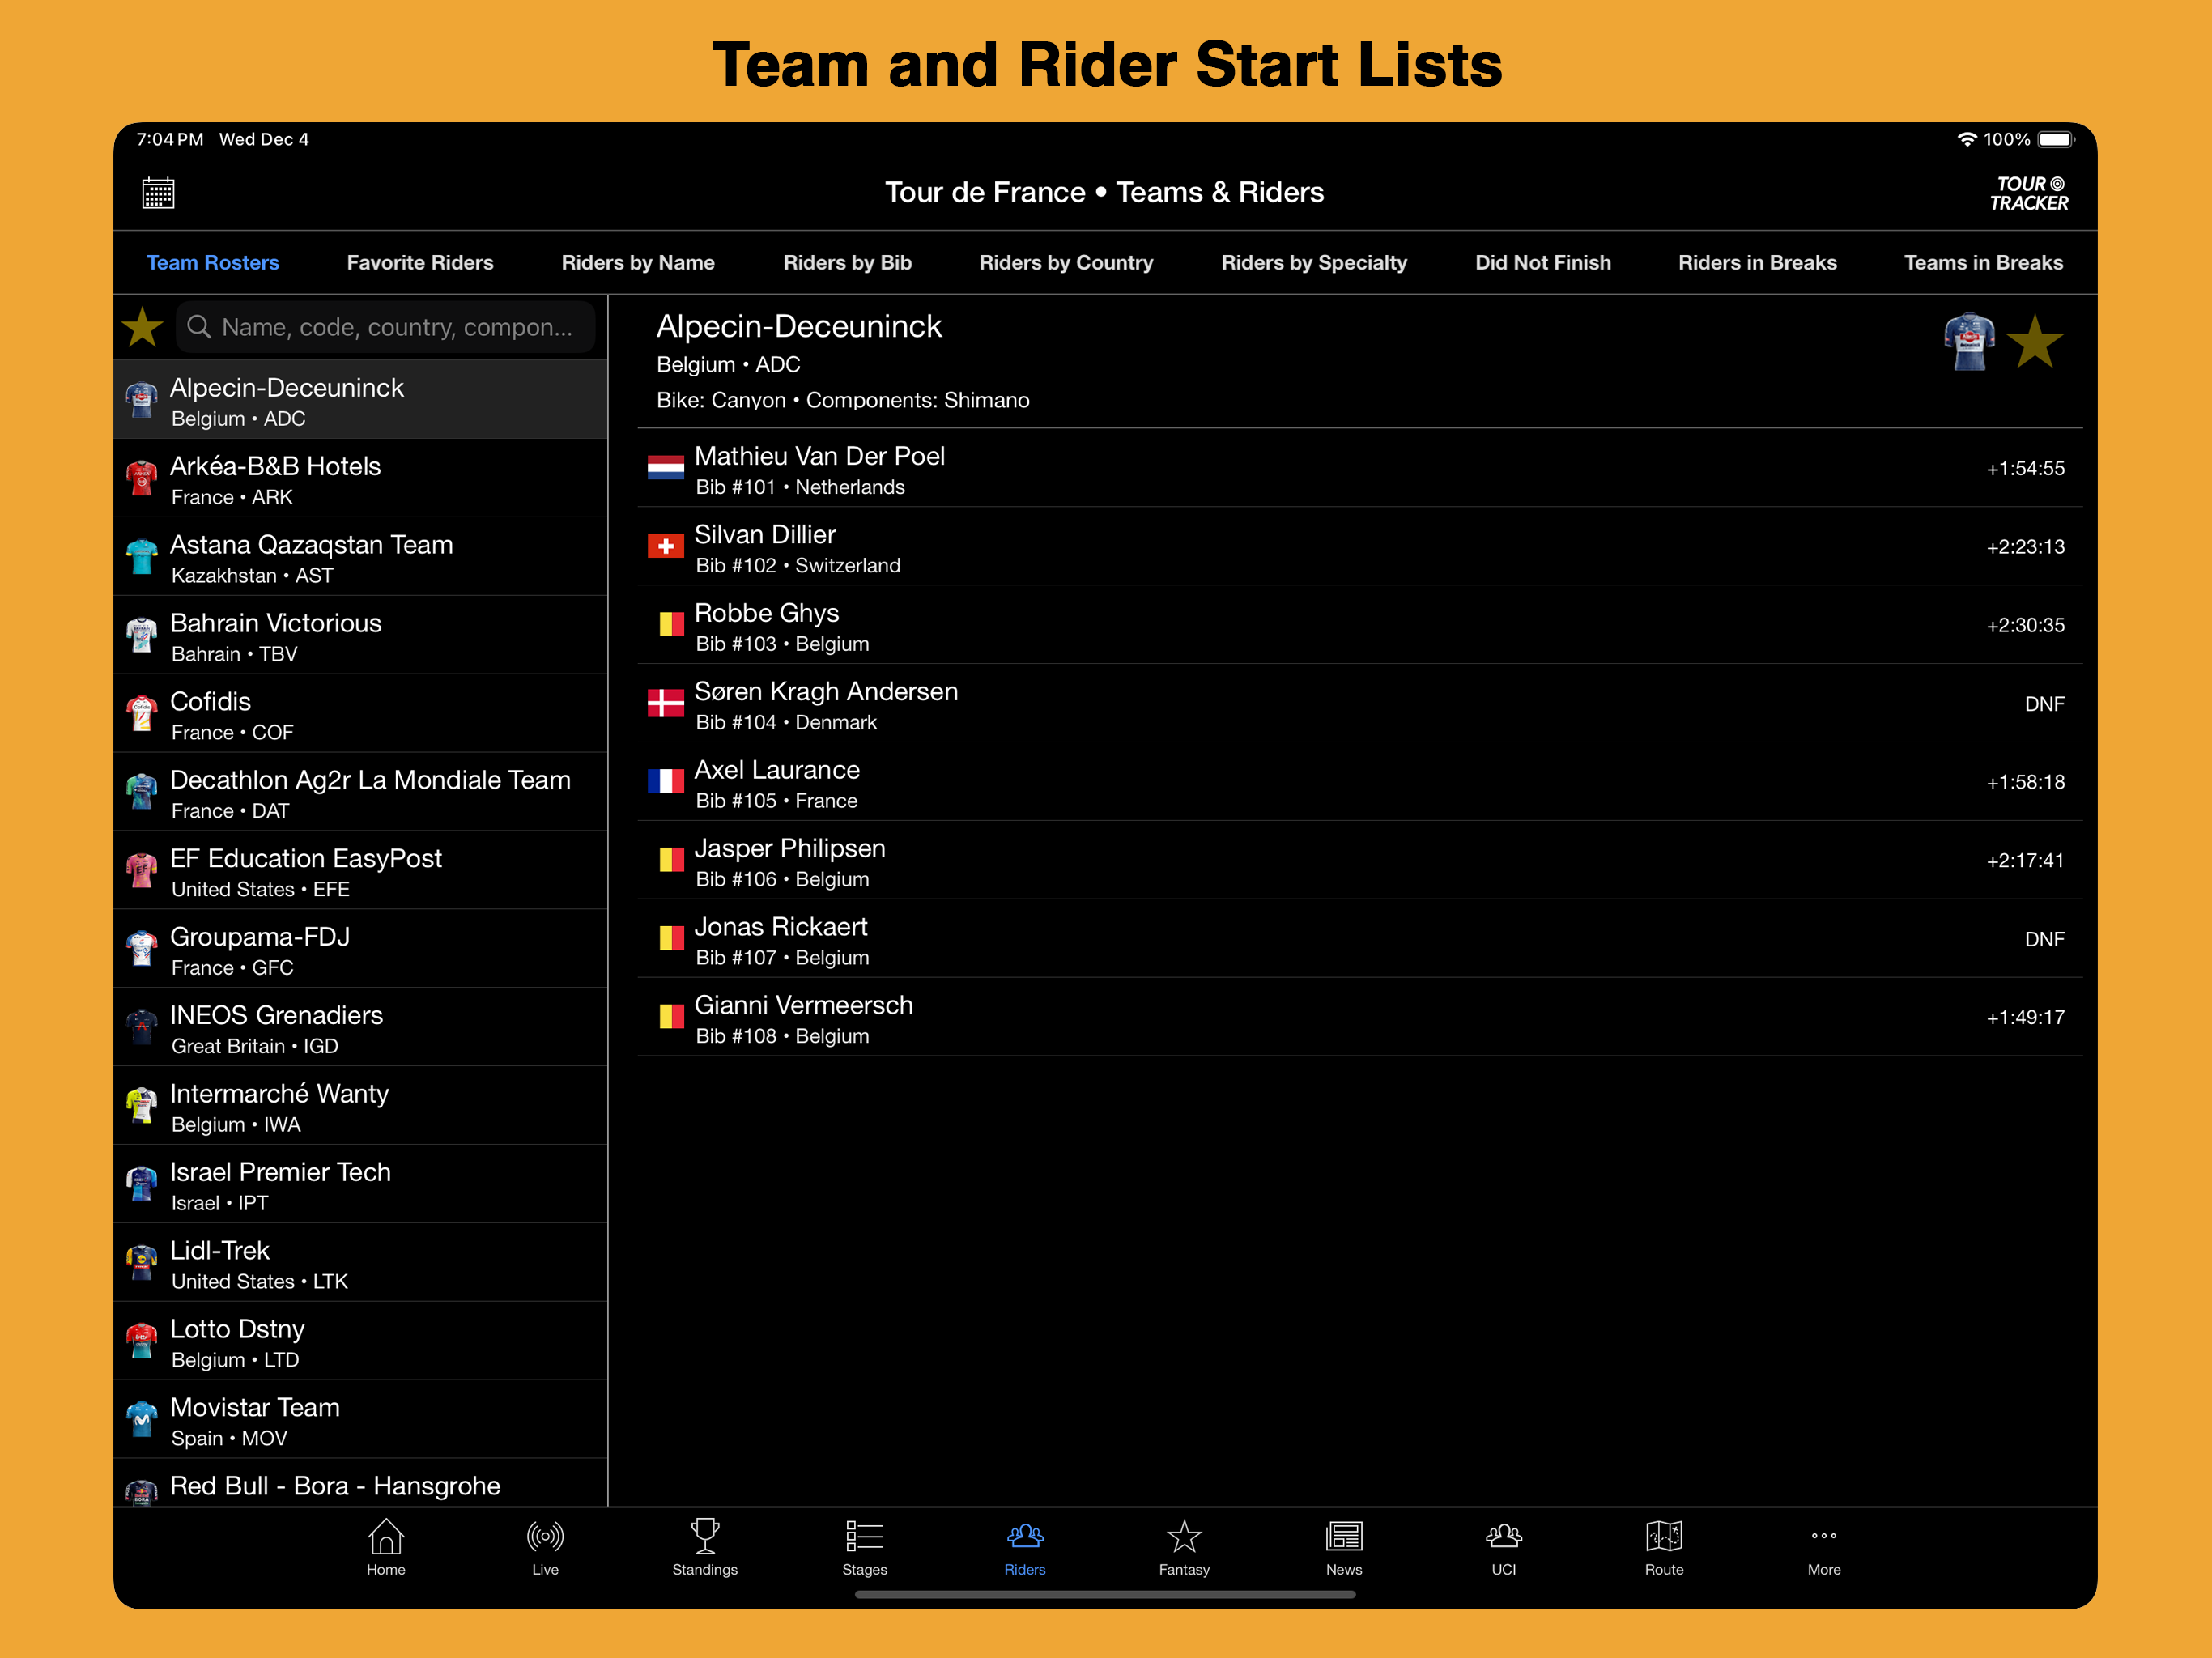Tap the Switzerland flag beside Silvan Dillier
The height and width of the screenshot is (1658, 2212).
tap(666, 547)
